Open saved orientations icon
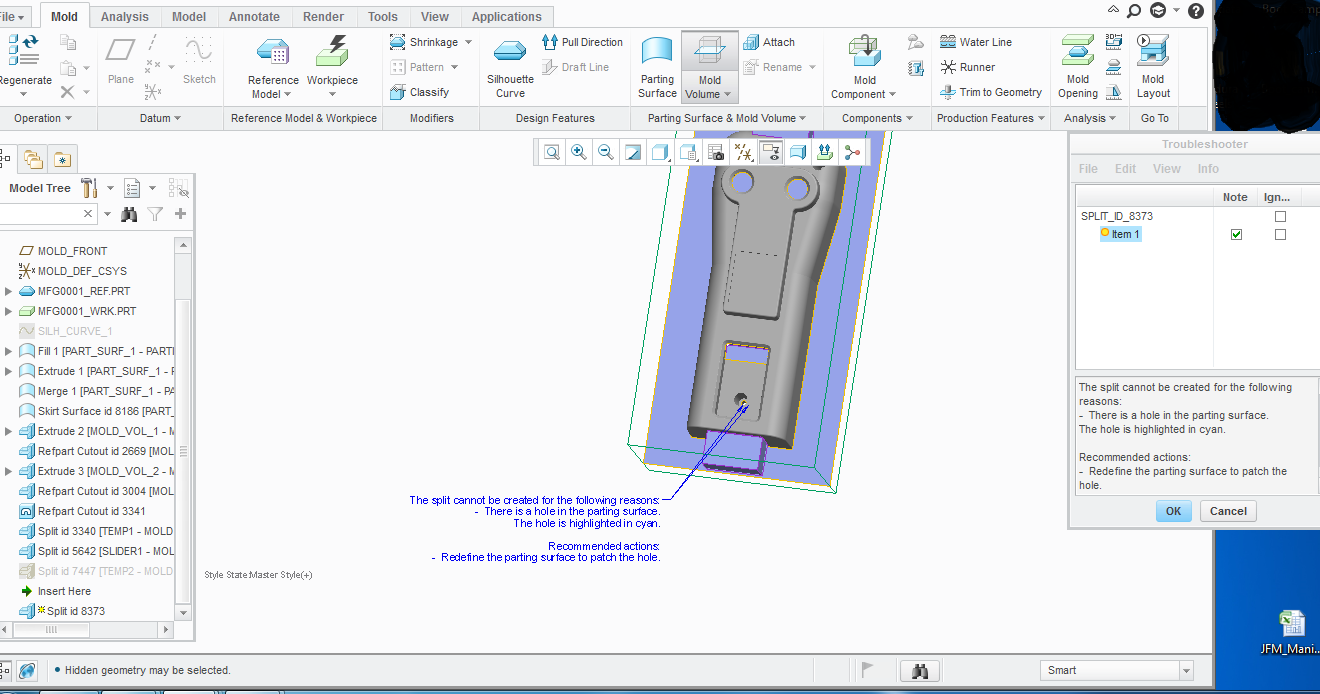The width and height of the screenshot is (1320, 694). (x=688, y=152)
